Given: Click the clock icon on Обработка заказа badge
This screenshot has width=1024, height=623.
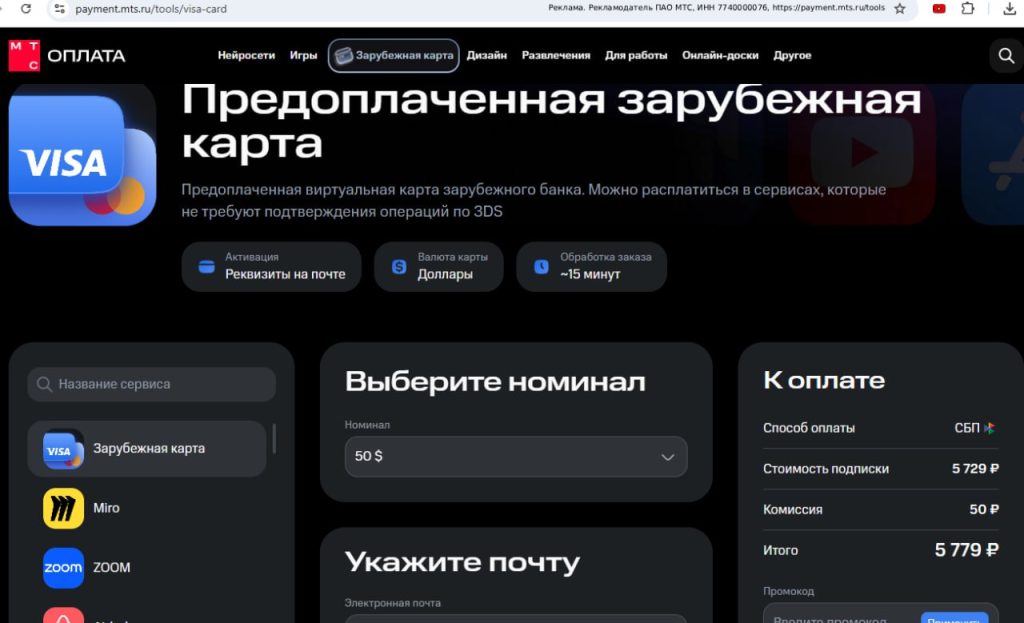Looking at the screenshot, I should [541, 265].
